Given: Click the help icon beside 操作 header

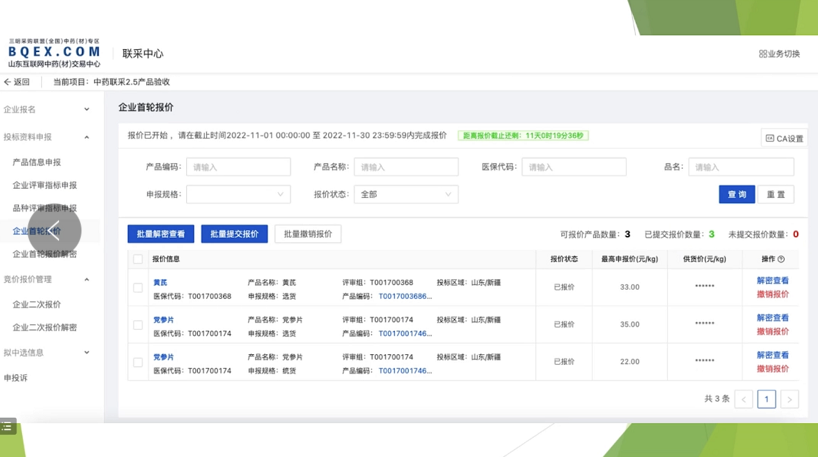Looking at the screenshot, I should (x=781, y=259).
